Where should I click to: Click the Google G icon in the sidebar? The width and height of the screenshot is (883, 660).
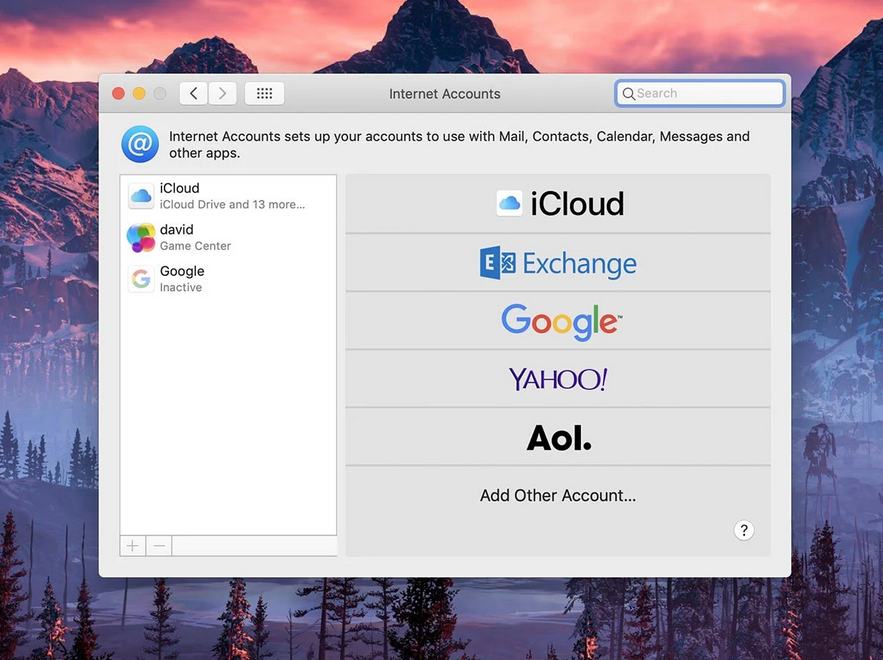click(x=141, y=279)
